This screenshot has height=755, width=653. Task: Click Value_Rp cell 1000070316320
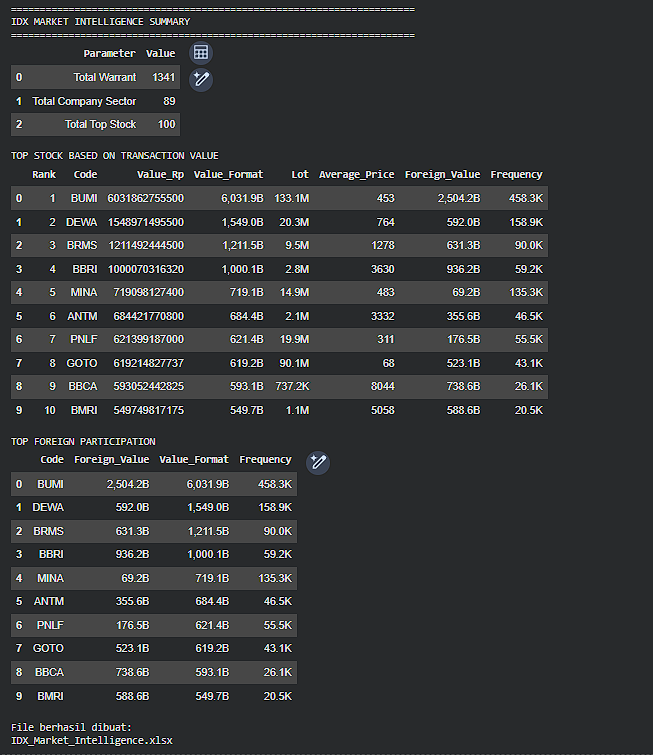click(146, 269)
